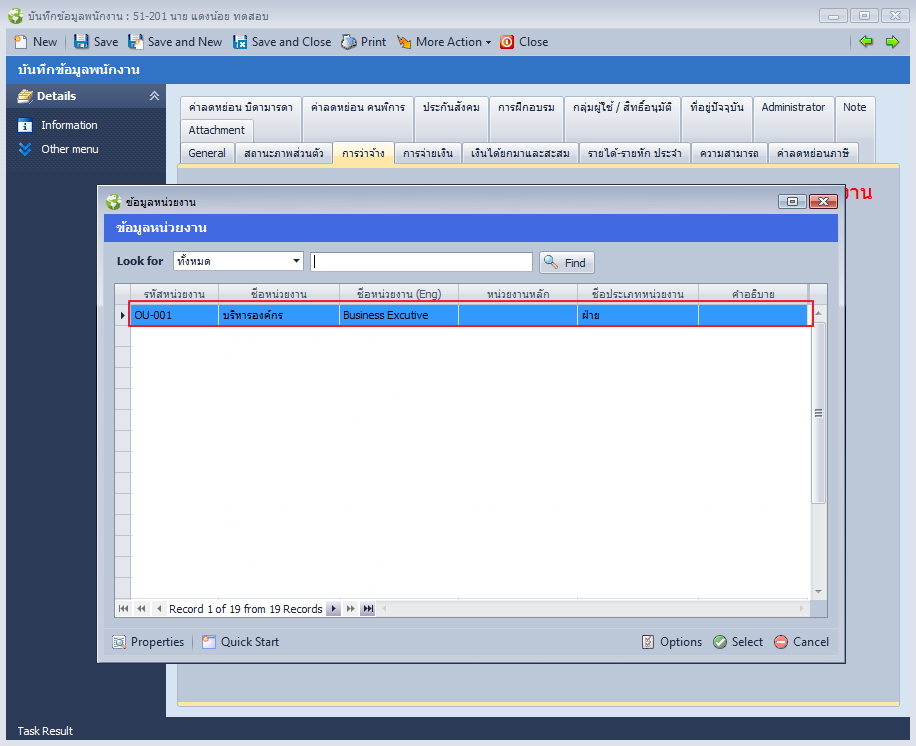The image size is (916, 746).
Task: Click the green Select button
Action: 738,642
